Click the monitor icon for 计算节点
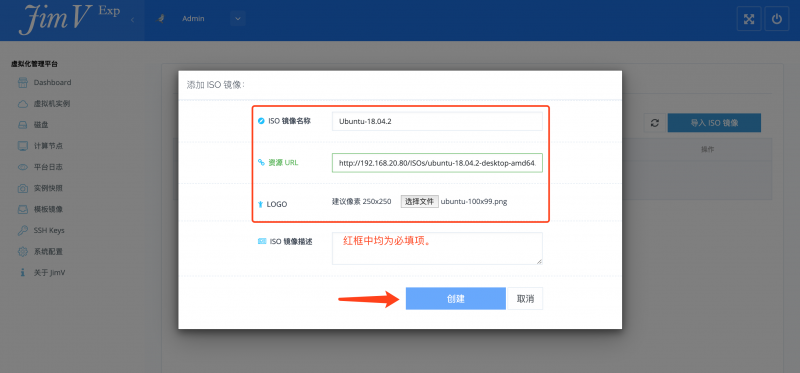 point(22,146)
